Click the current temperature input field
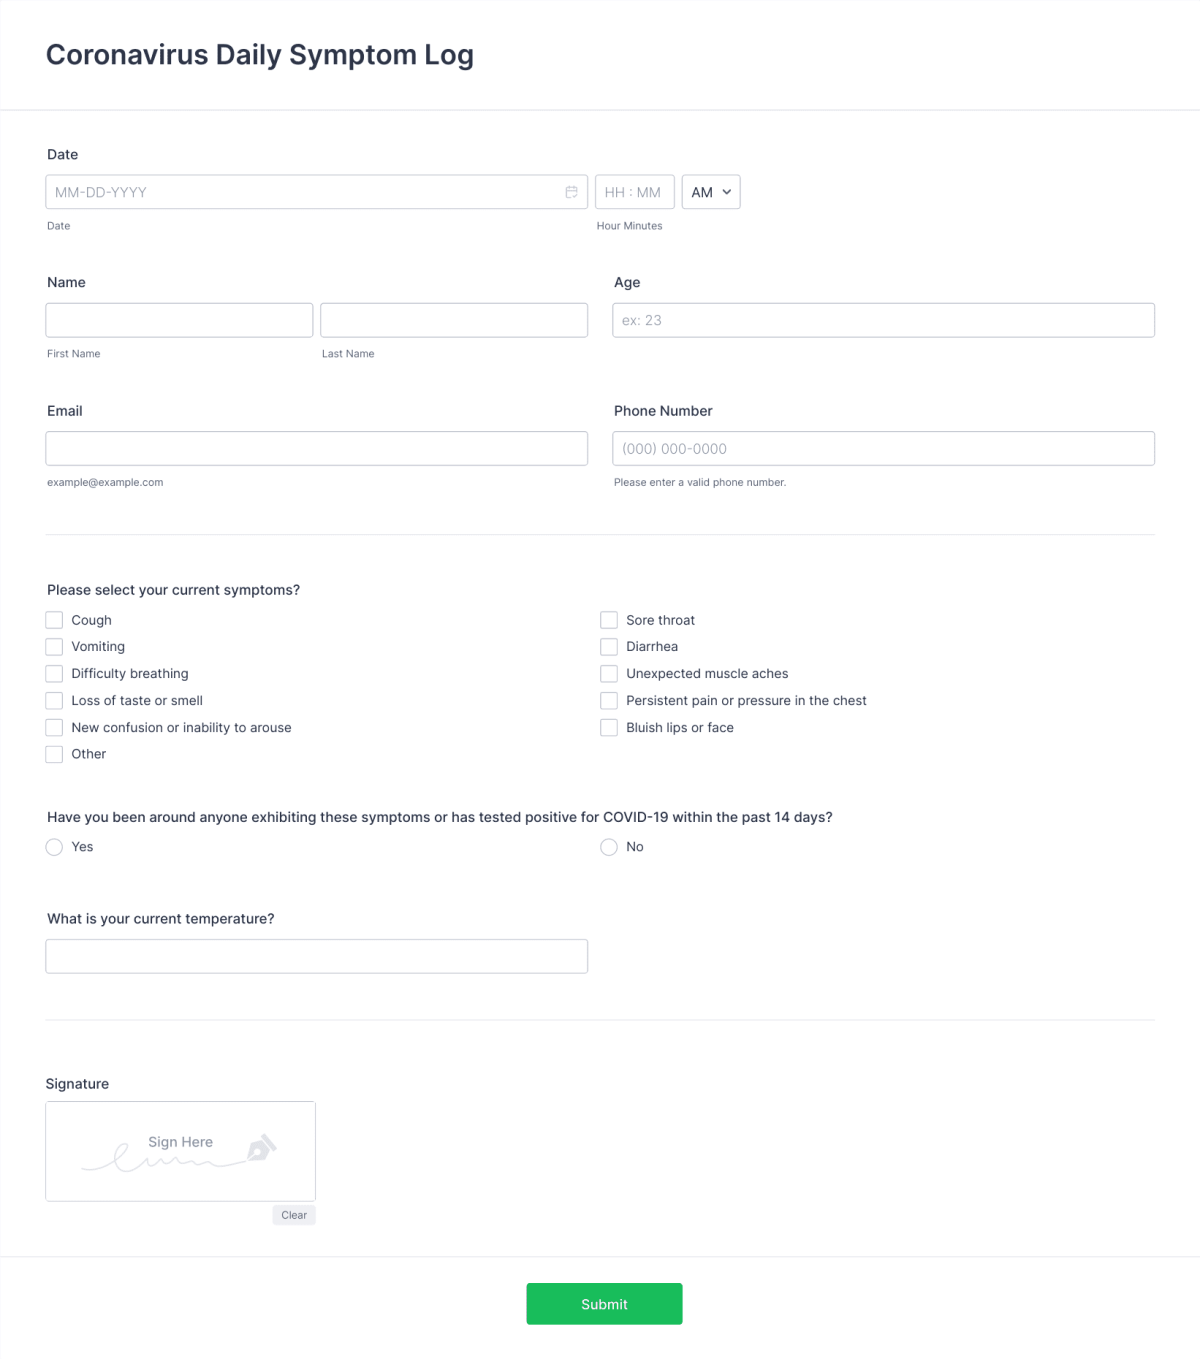1200x1359 pixels. pos(316,956)
